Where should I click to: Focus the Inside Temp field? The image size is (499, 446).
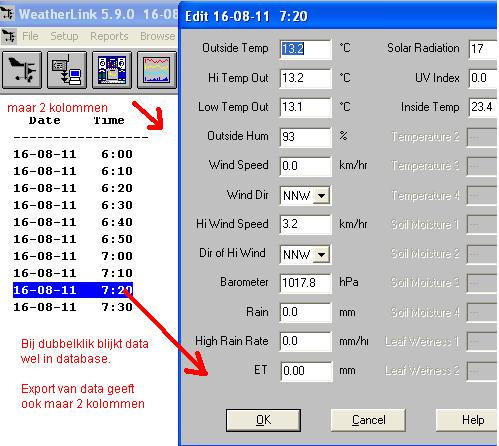point(483,107)
